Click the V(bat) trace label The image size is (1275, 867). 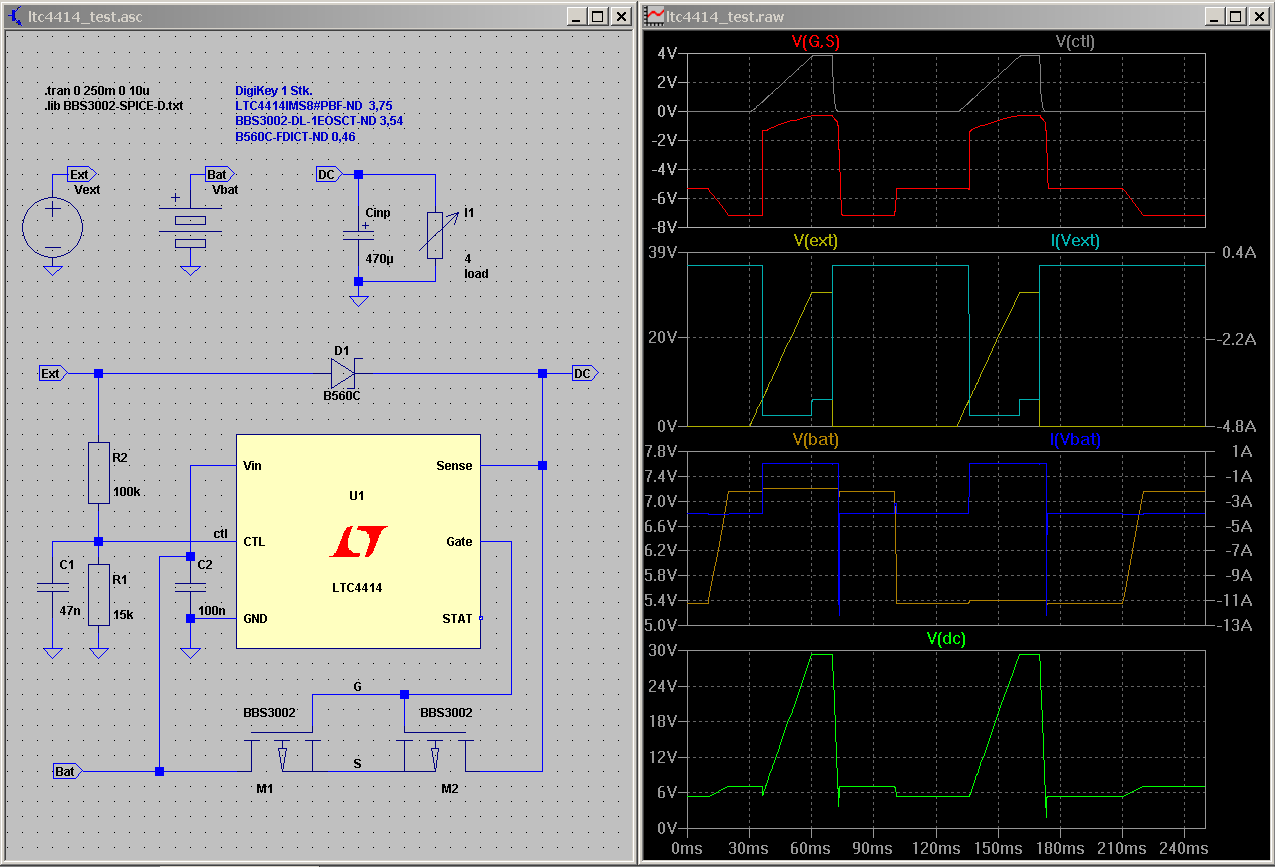815,439
